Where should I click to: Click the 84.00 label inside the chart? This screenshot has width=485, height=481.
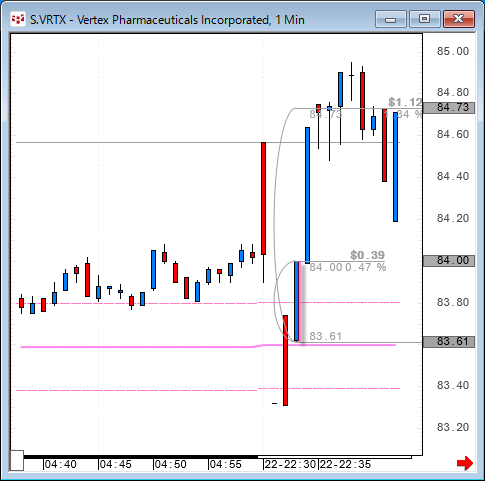326,267
